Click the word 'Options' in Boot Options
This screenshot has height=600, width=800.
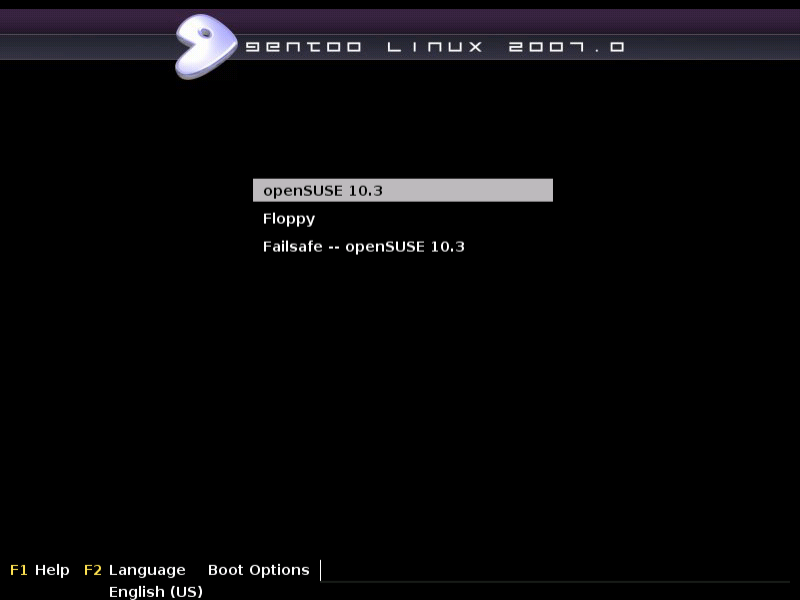pos(280,570)
